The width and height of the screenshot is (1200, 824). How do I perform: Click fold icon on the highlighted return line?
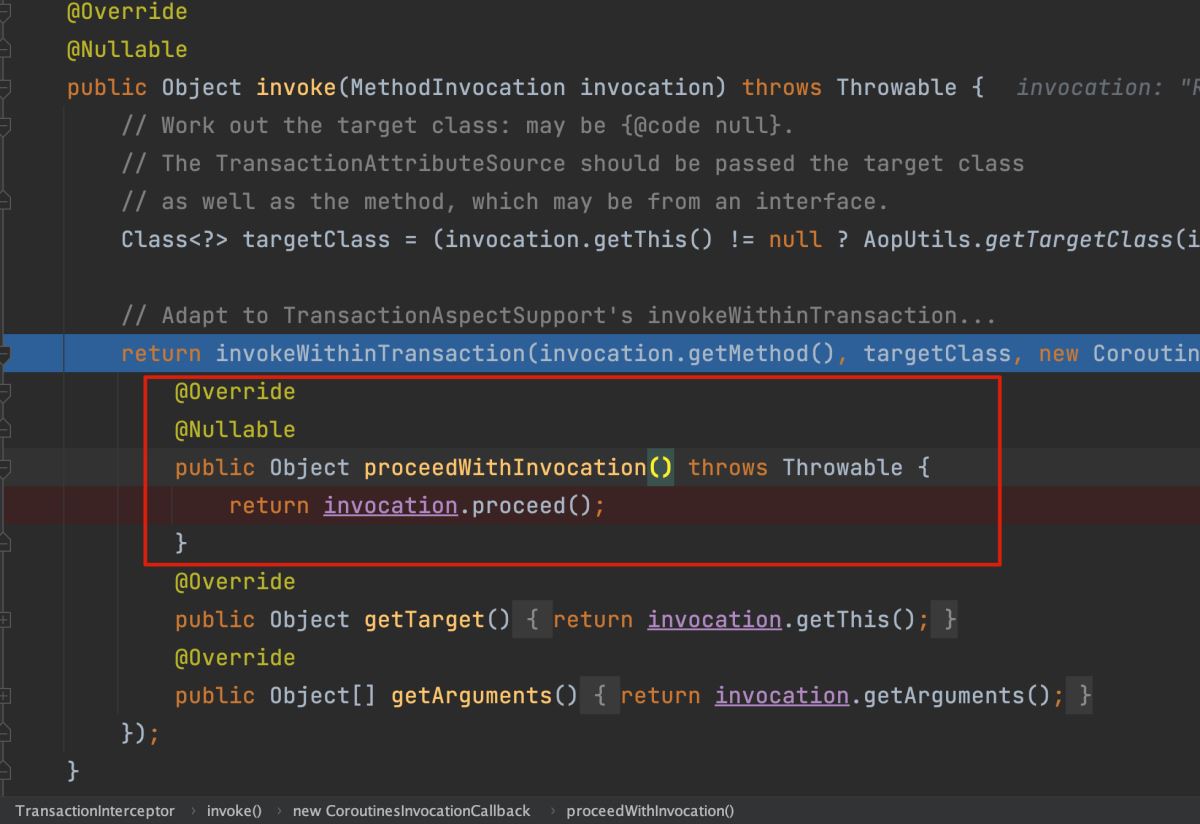click(5, 354)
